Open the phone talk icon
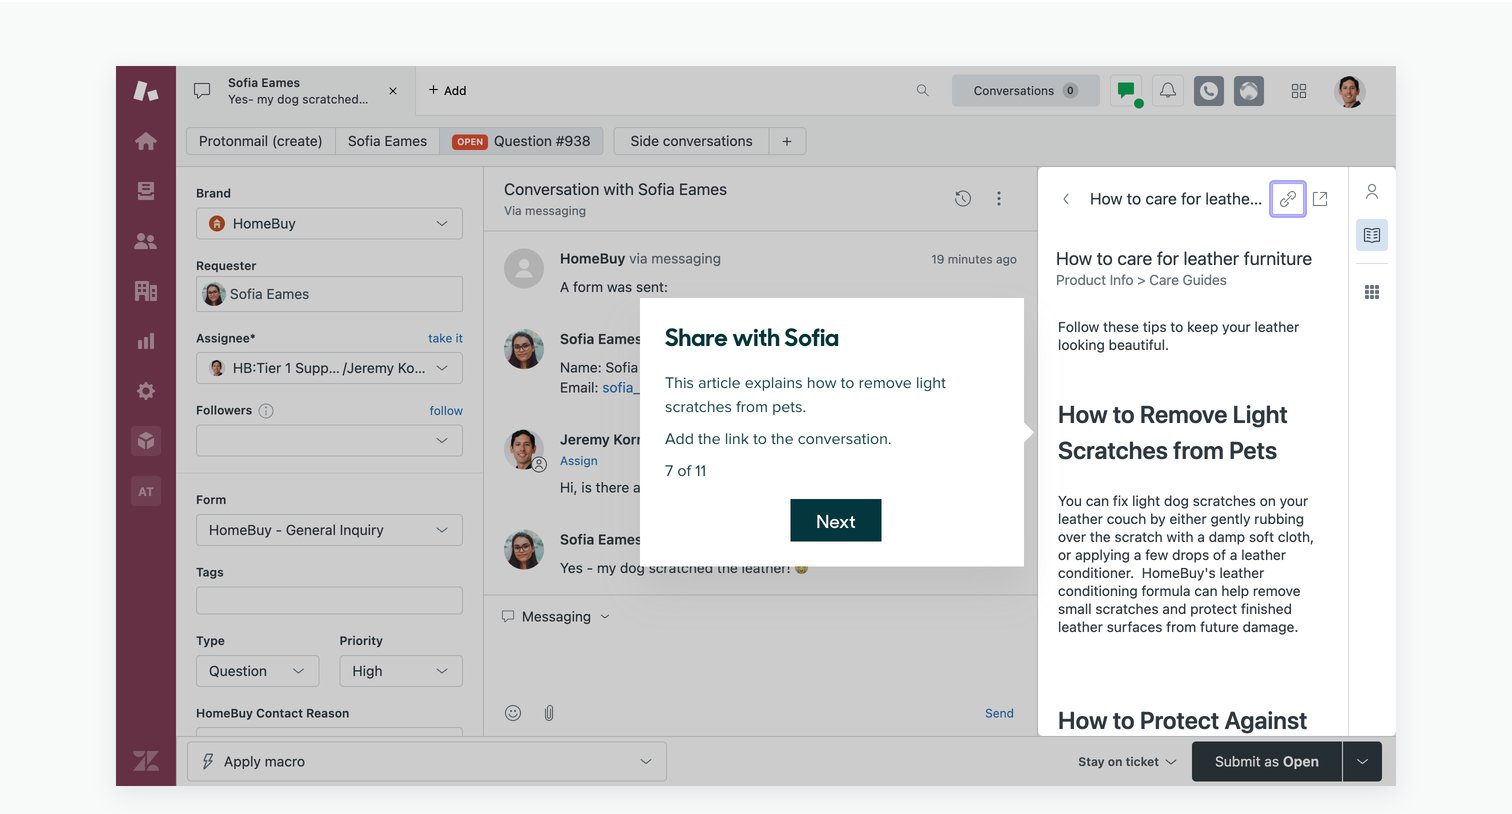Viewport: 1512px width, 814px height. [1209, 91]
